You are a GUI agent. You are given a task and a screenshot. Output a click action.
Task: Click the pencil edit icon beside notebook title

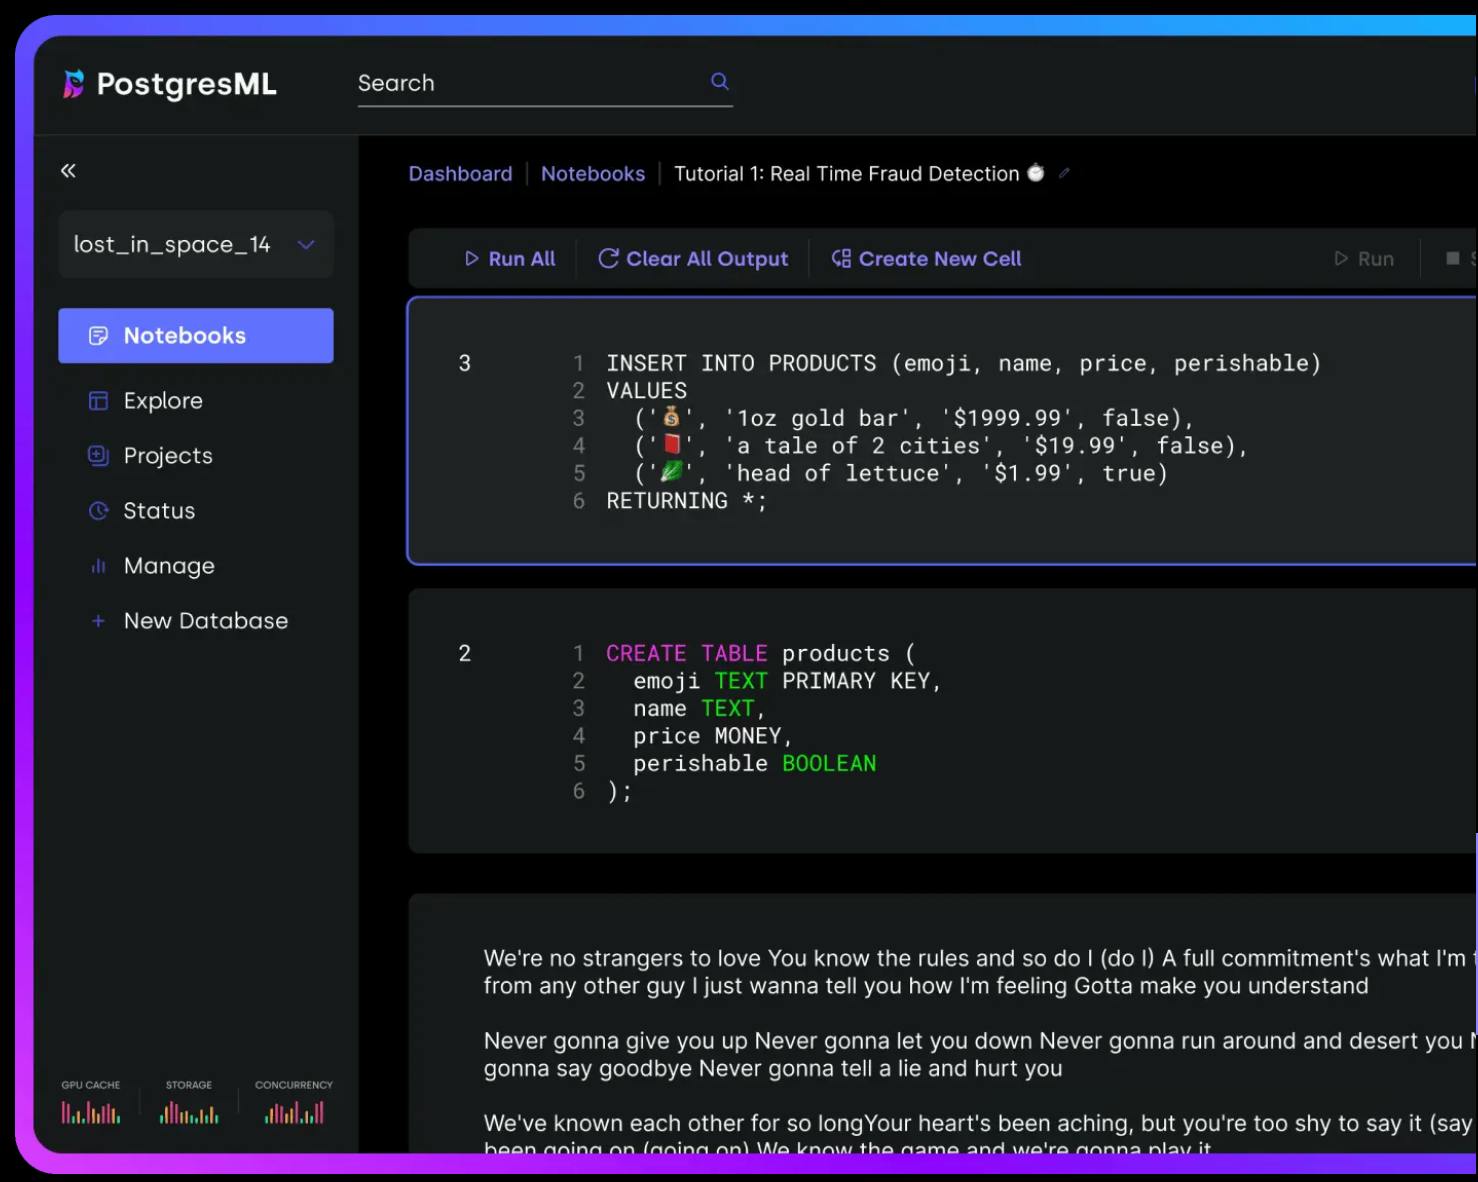[x=1064, y=173]
